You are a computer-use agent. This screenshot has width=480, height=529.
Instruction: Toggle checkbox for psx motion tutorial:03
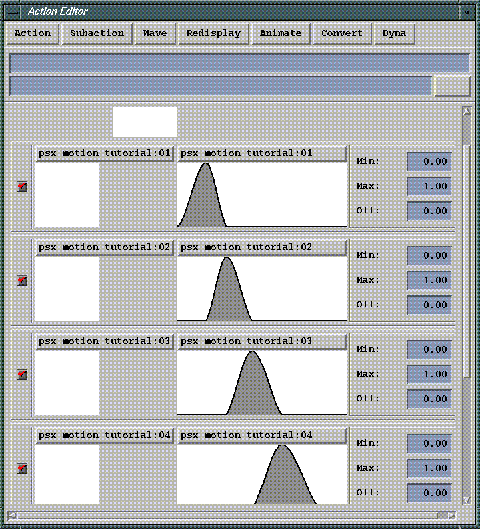click(22, 374)
